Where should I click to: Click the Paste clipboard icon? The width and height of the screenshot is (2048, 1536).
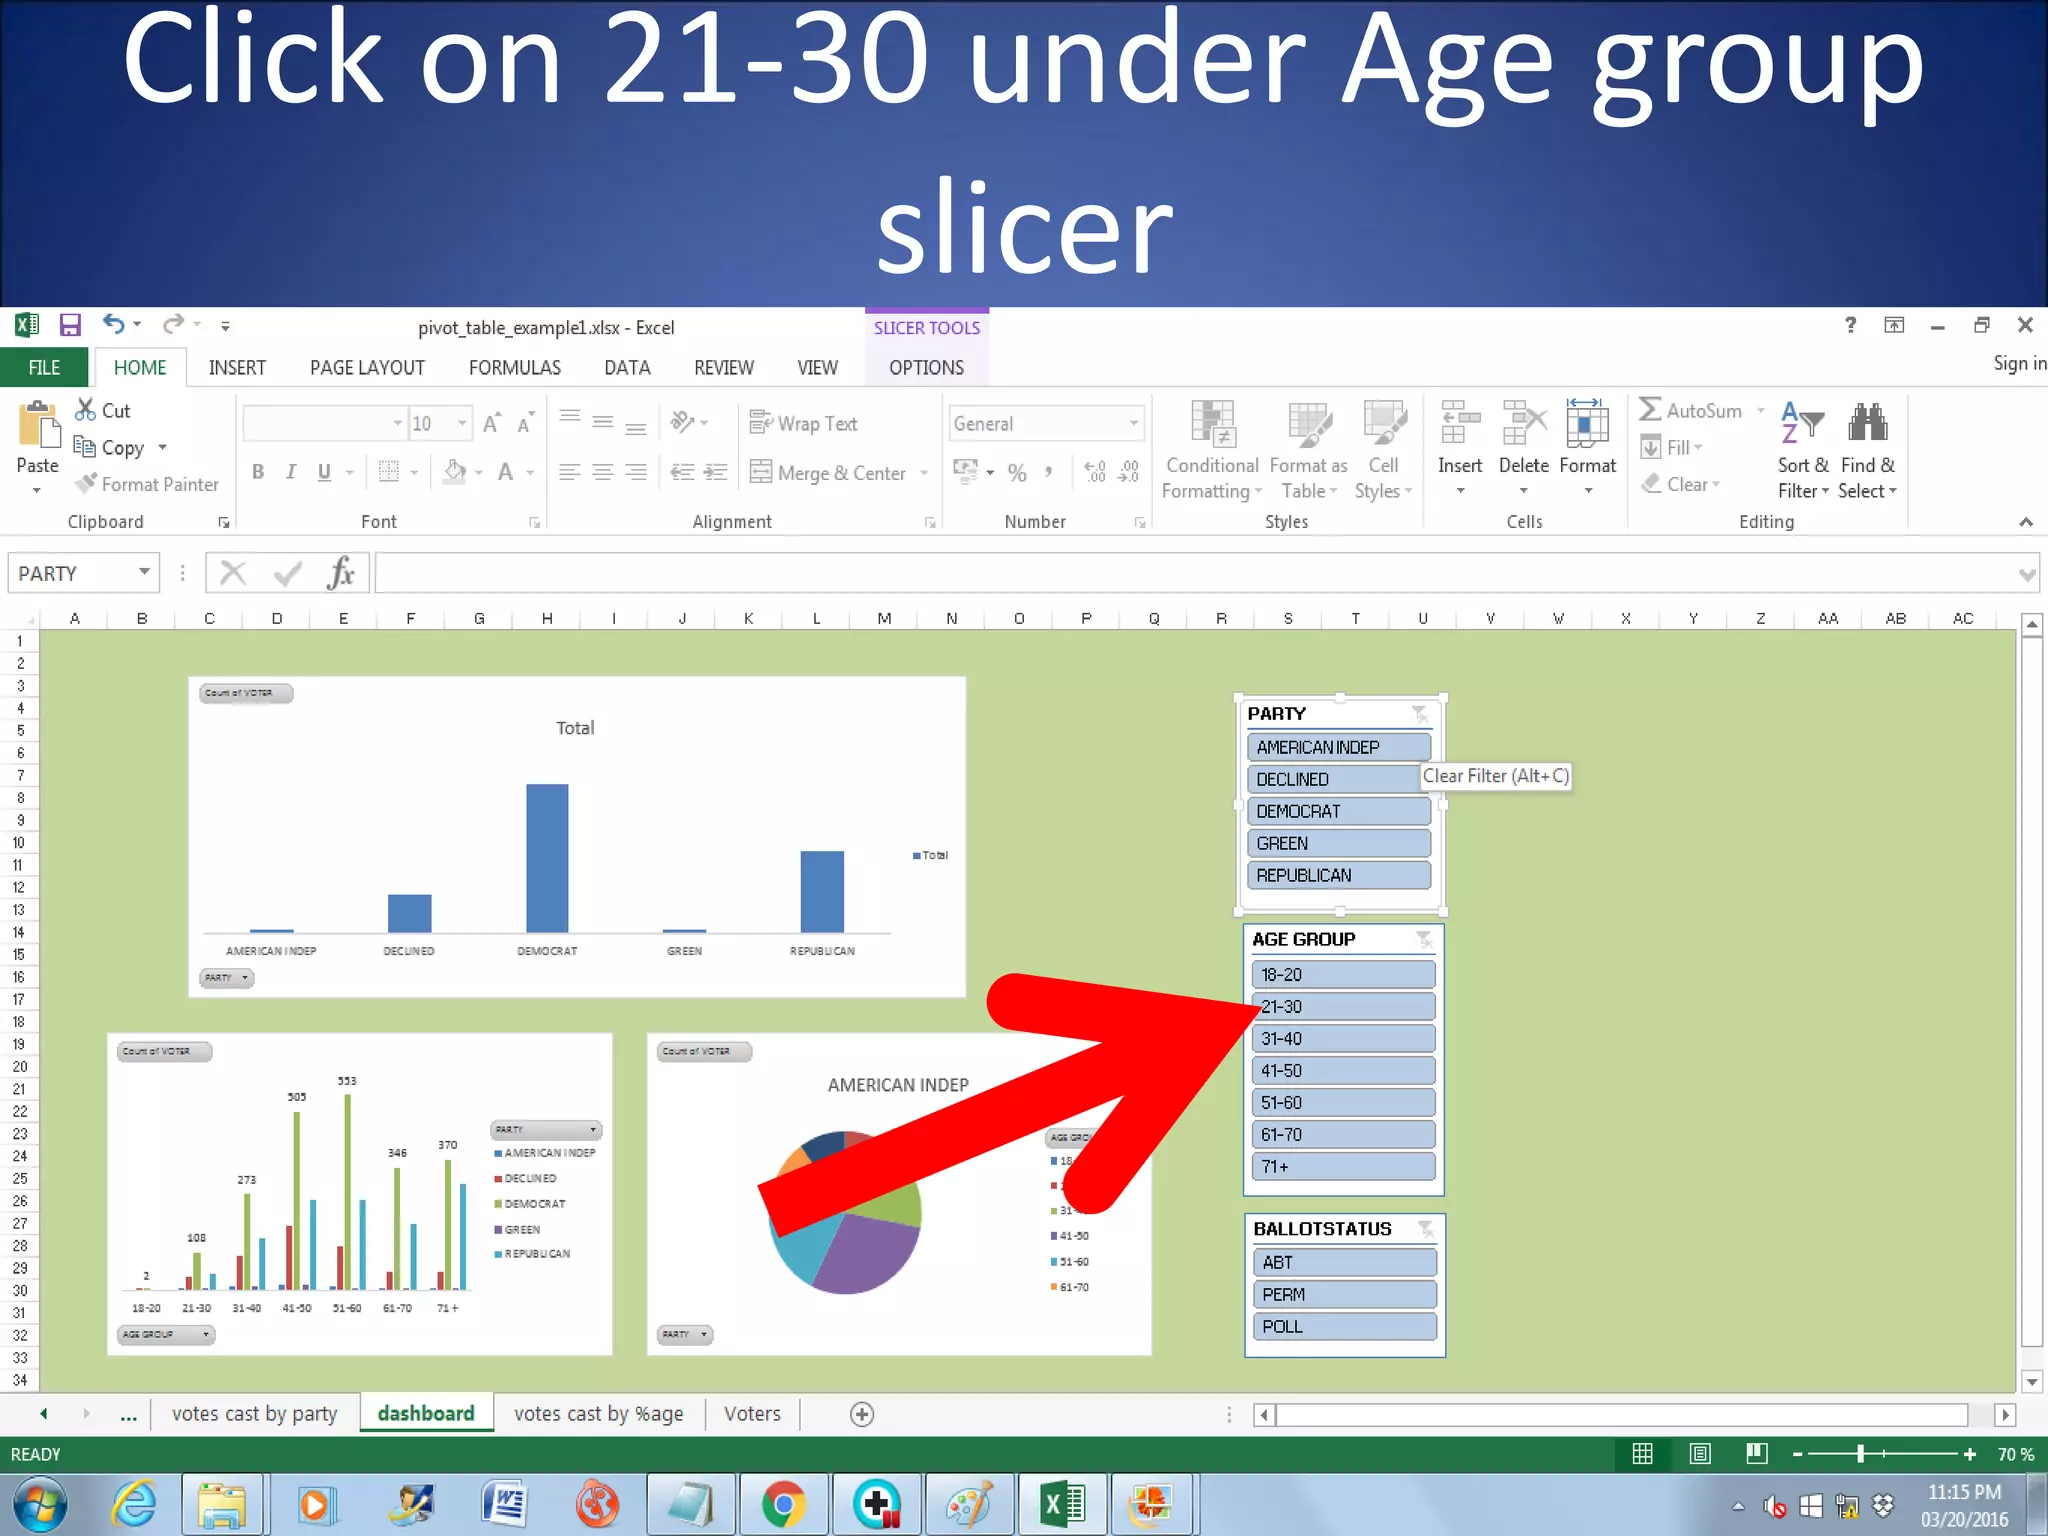point(38,425)
